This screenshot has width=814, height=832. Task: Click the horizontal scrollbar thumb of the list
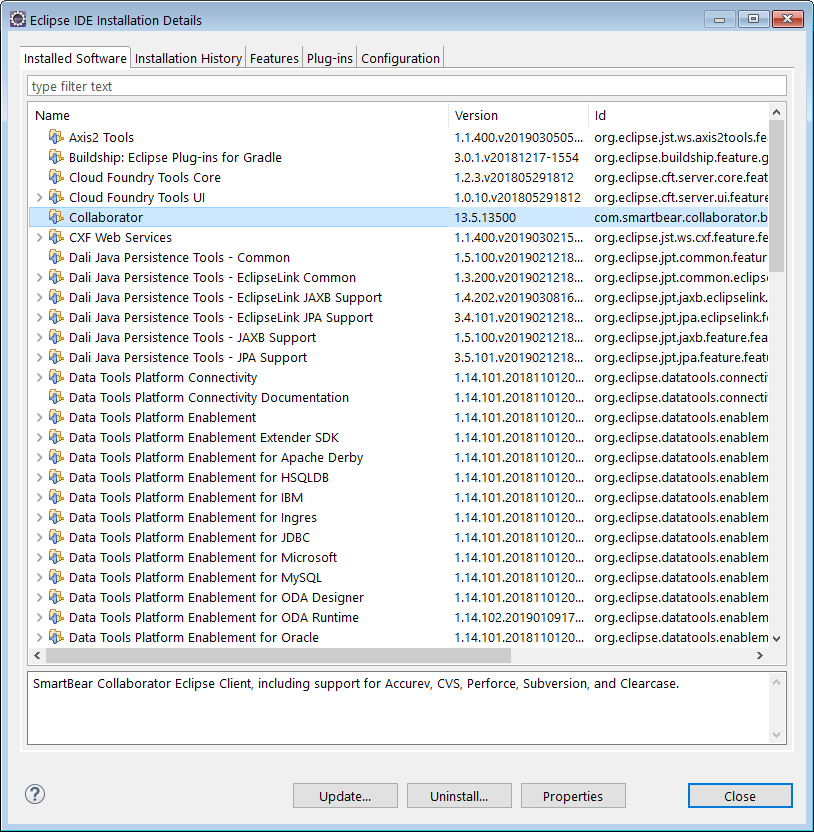point(279,655)
